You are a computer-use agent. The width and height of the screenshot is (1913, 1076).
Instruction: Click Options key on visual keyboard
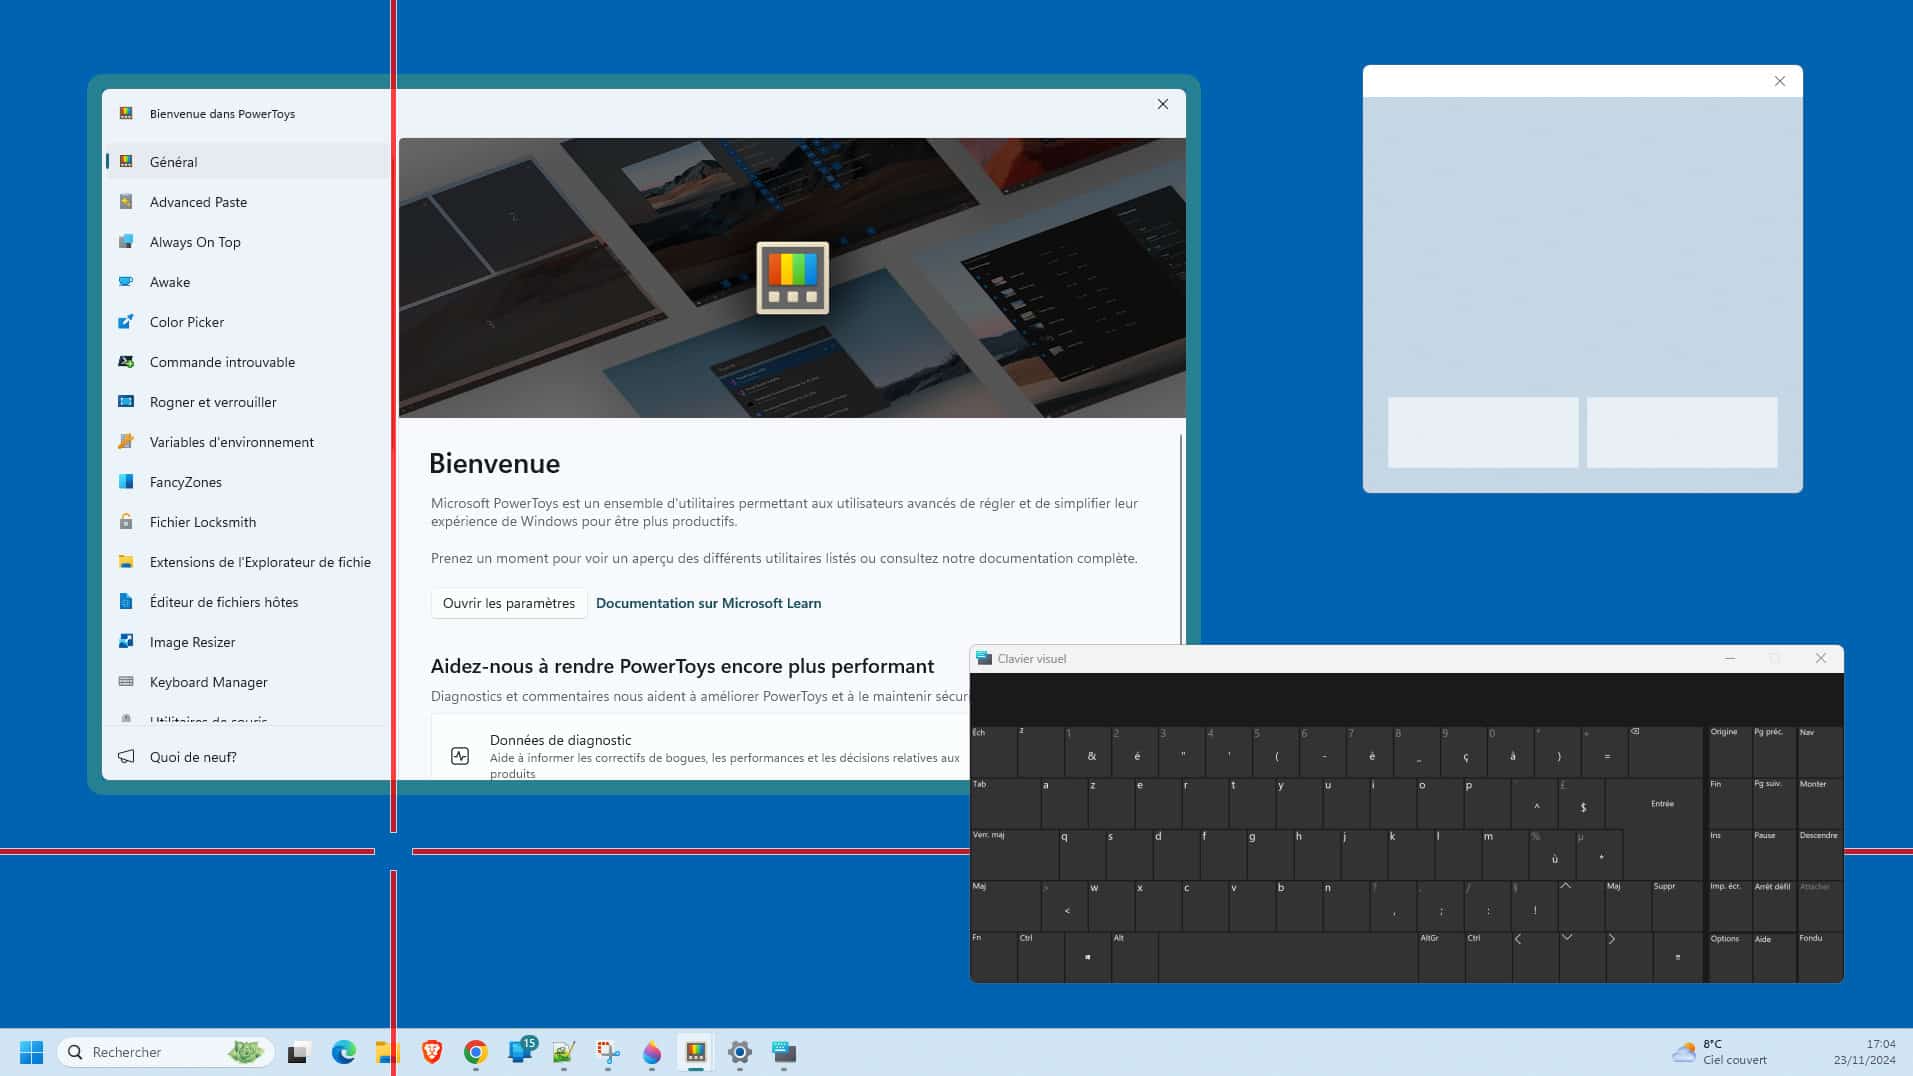(x=1728, y=957)
